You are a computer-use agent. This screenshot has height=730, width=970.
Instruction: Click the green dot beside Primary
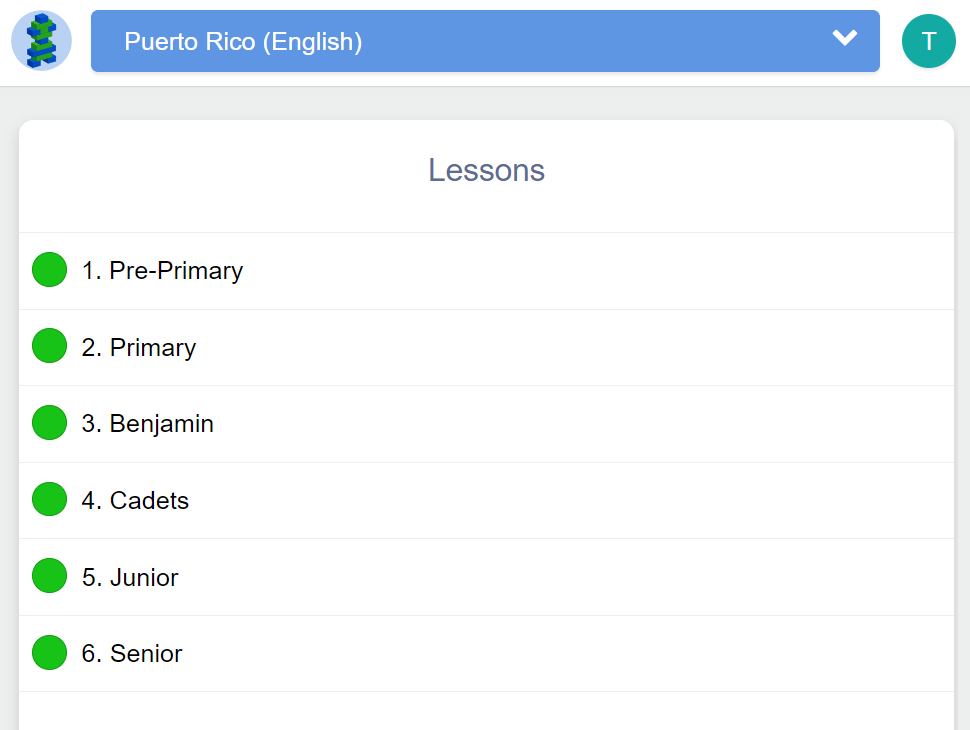(x=49, y=346)
